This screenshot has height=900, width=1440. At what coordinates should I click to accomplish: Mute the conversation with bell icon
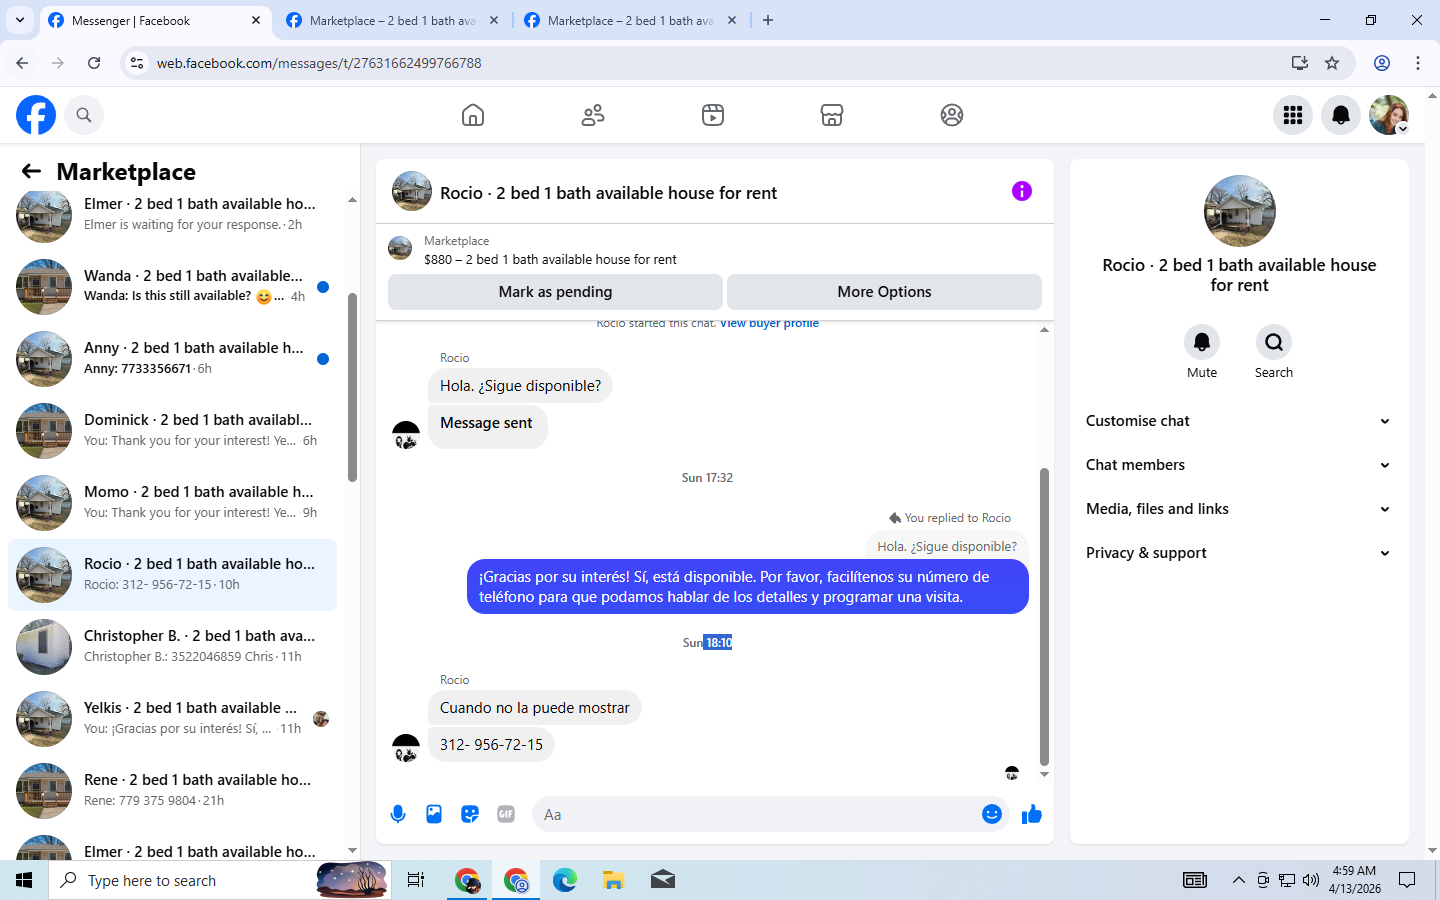[x=1202, y=342]
